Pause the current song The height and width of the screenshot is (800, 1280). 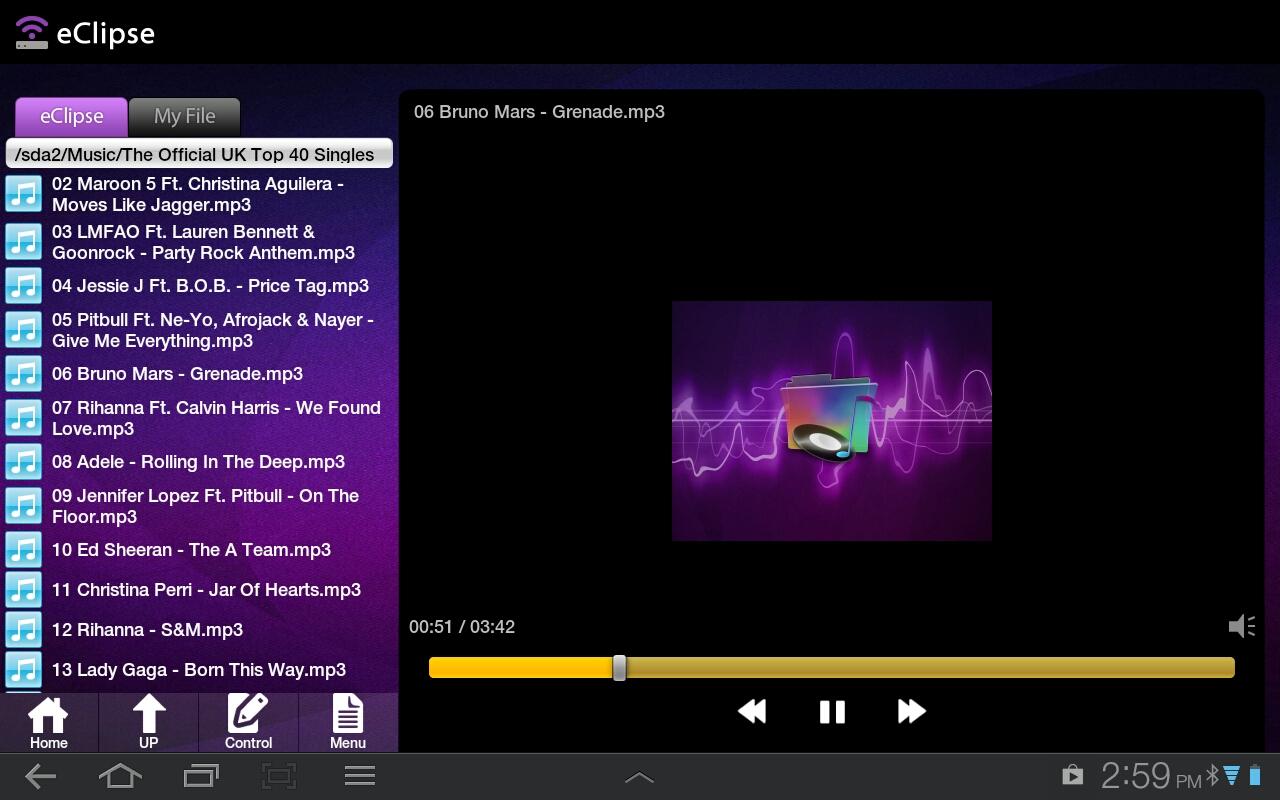[832, 711]
